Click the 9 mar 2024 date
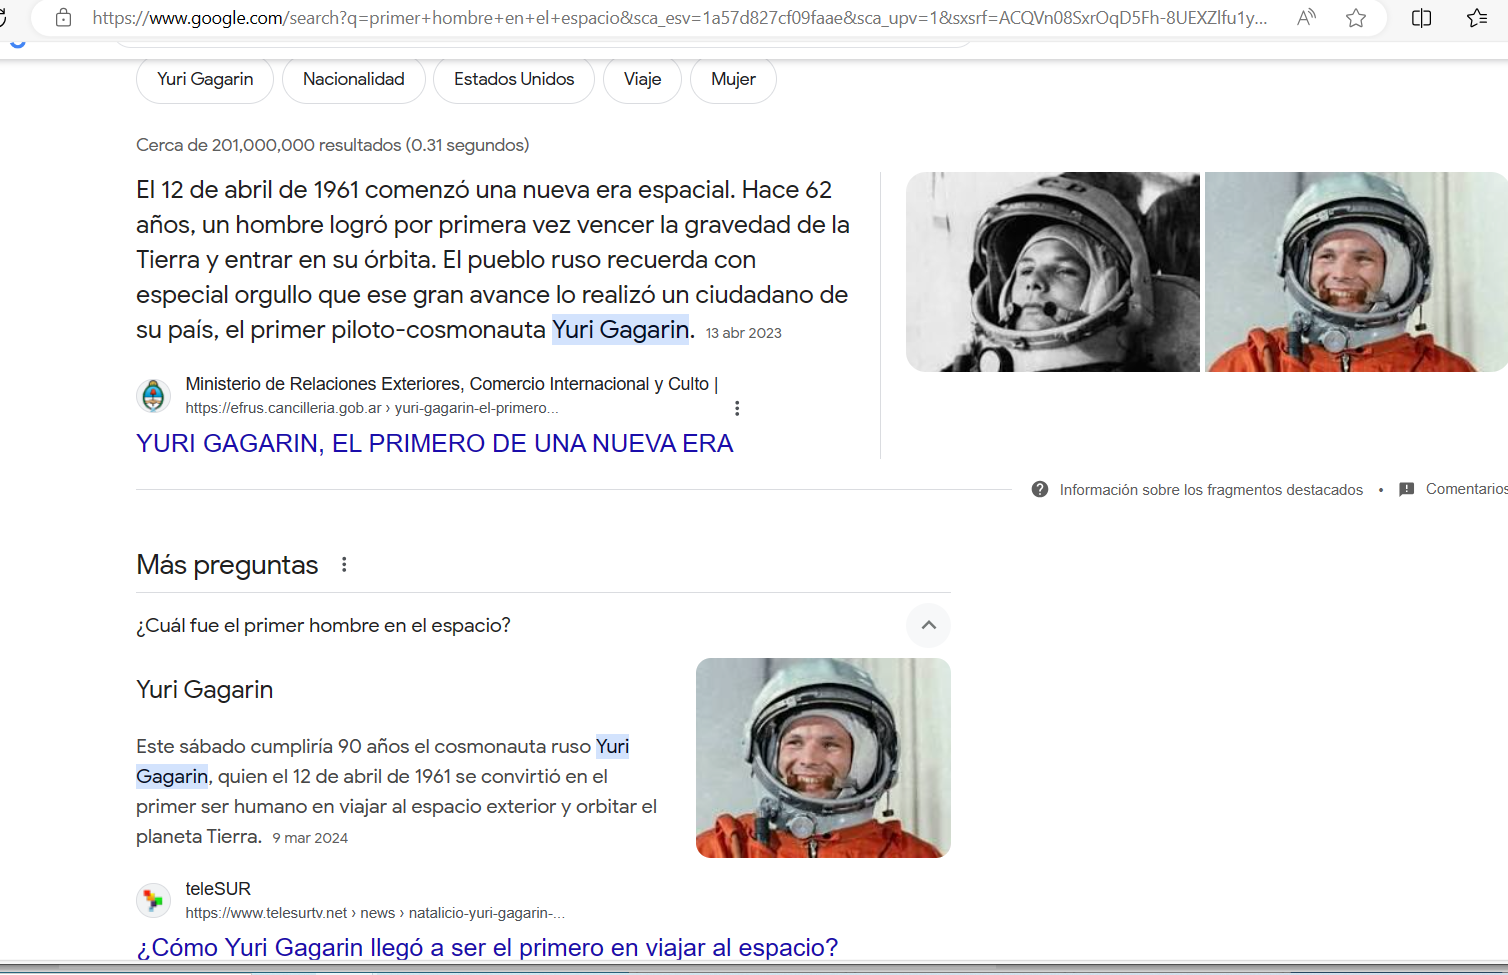1508x975 pixels. click(310, 838)
